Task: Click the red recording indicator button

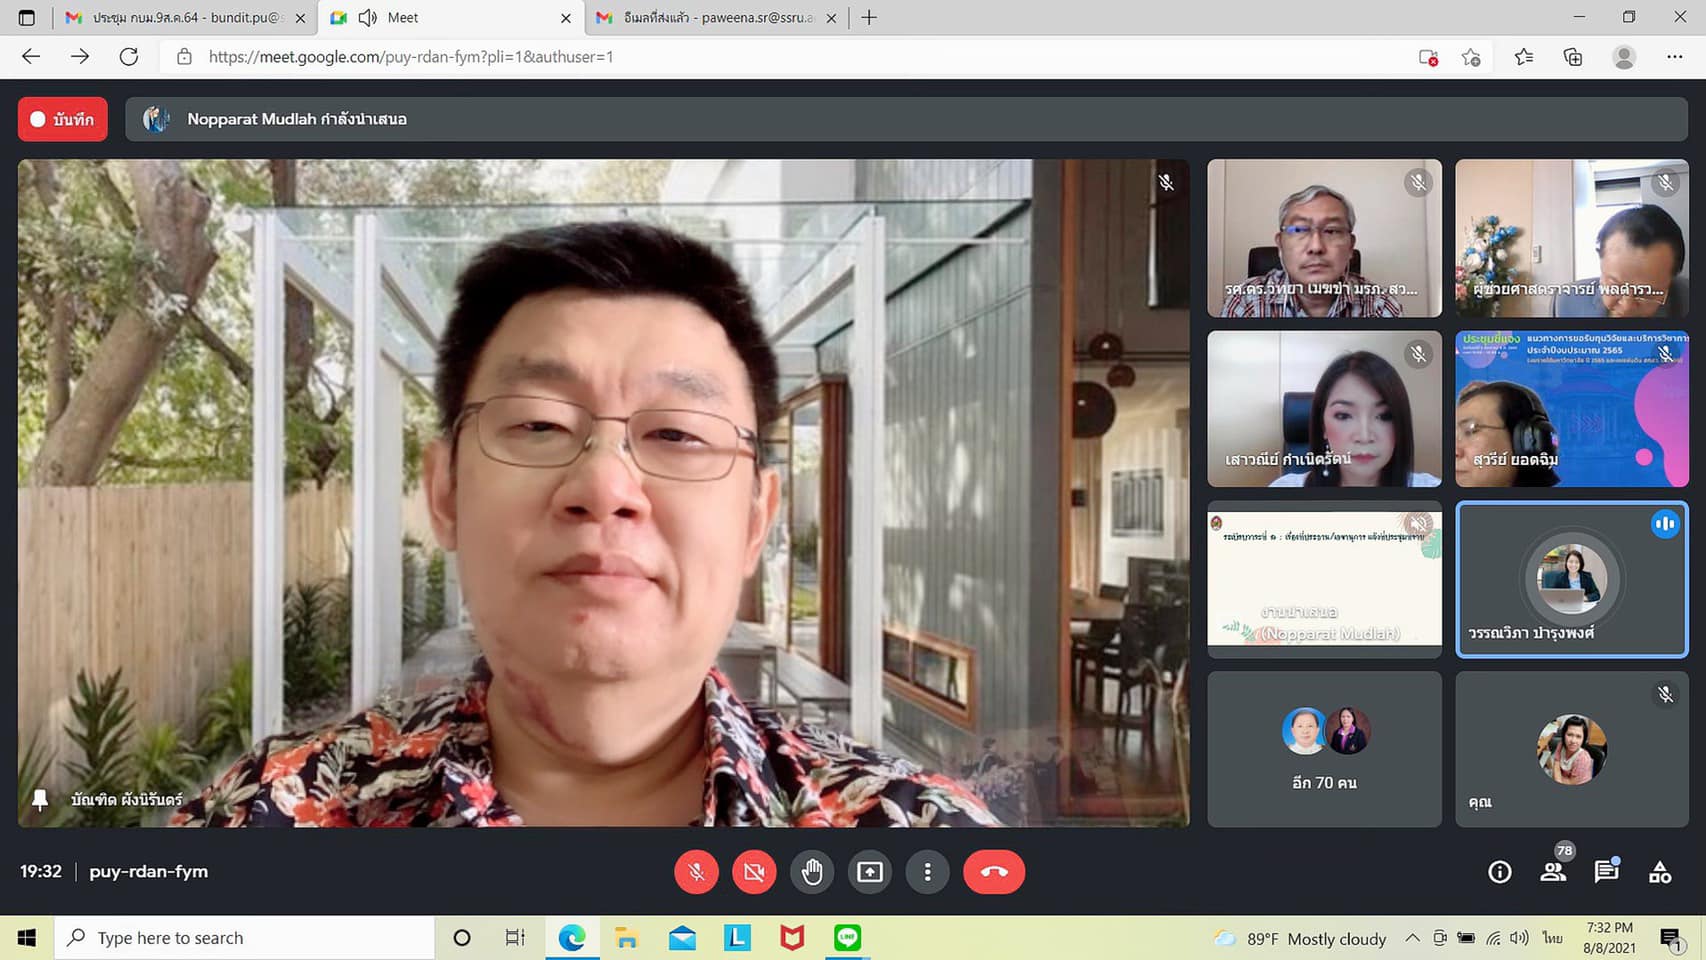Action: pos(63,119)
